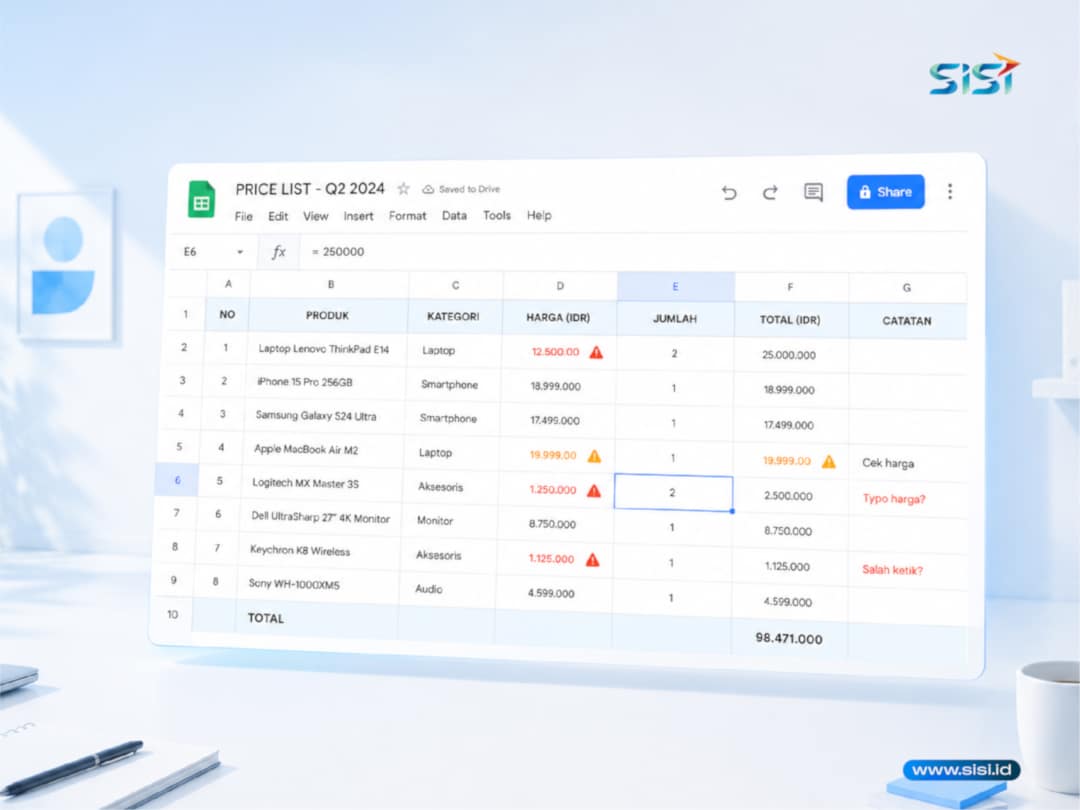
Task: Click the orange warning icon in Total column
Action: tap(829, 461)
